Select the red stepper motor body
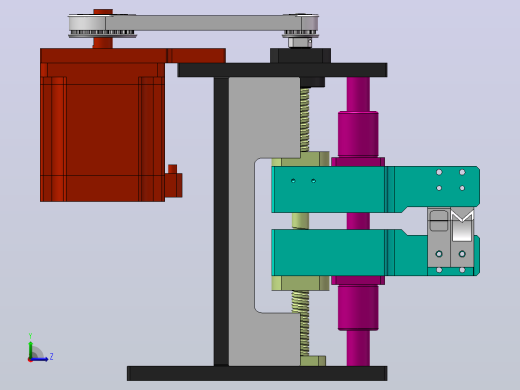This screenshot has height=390, width=520. coord(103,132)
